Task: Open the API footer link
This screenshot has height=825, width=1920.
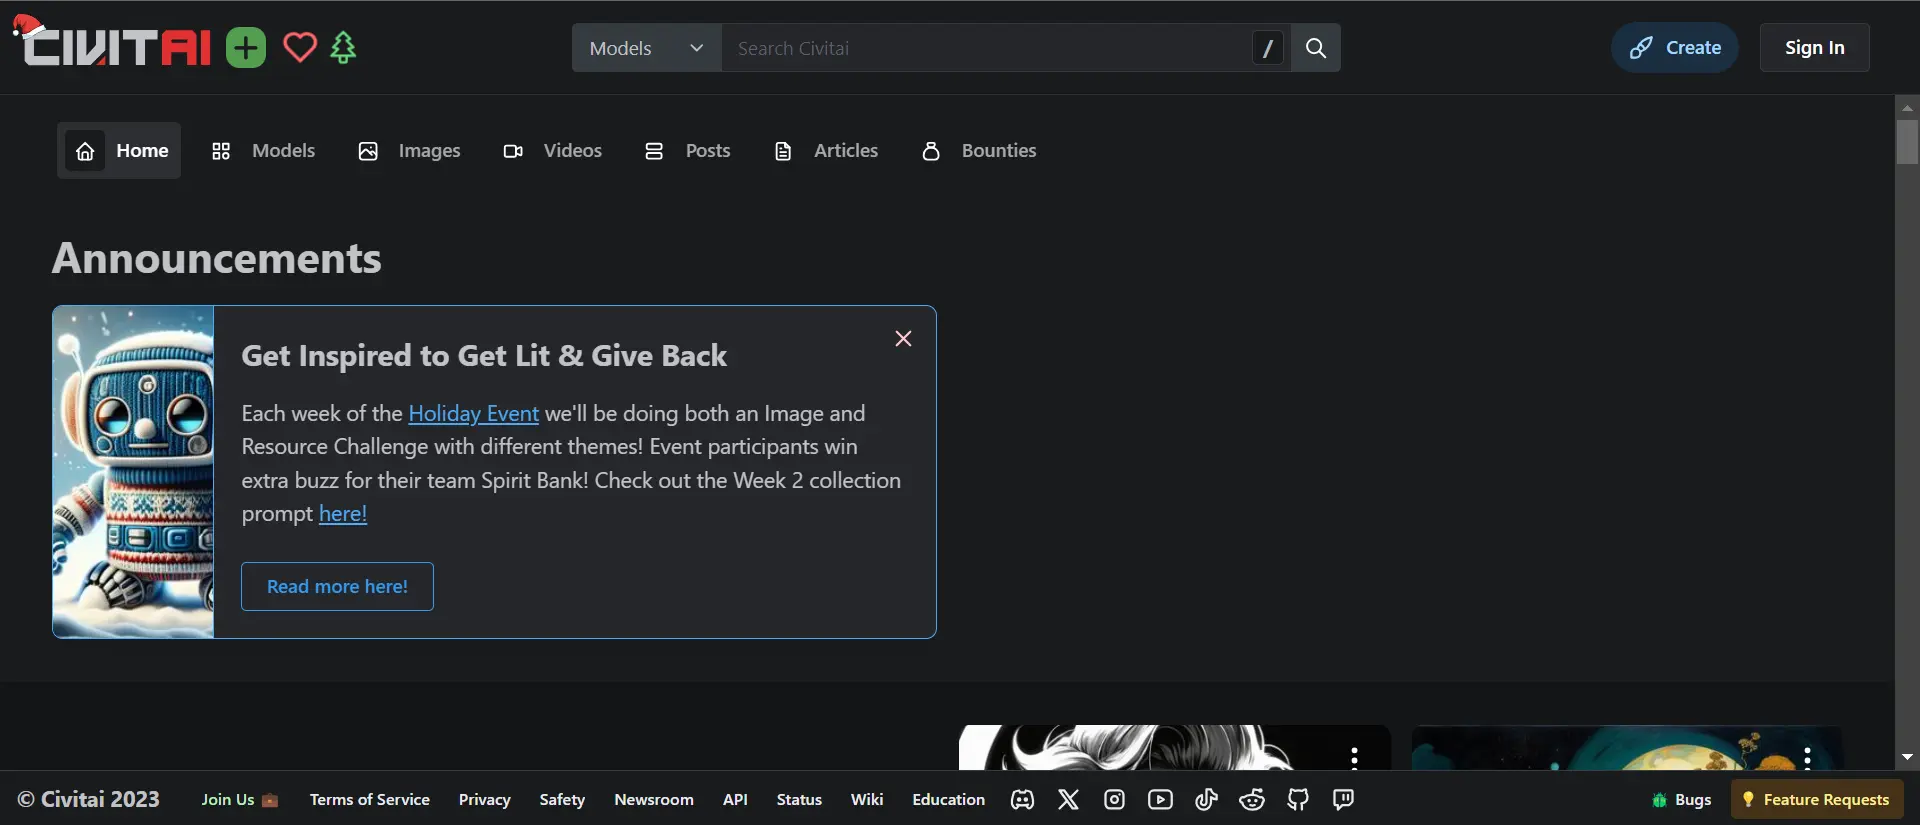Action: click(x=735, y=799)
